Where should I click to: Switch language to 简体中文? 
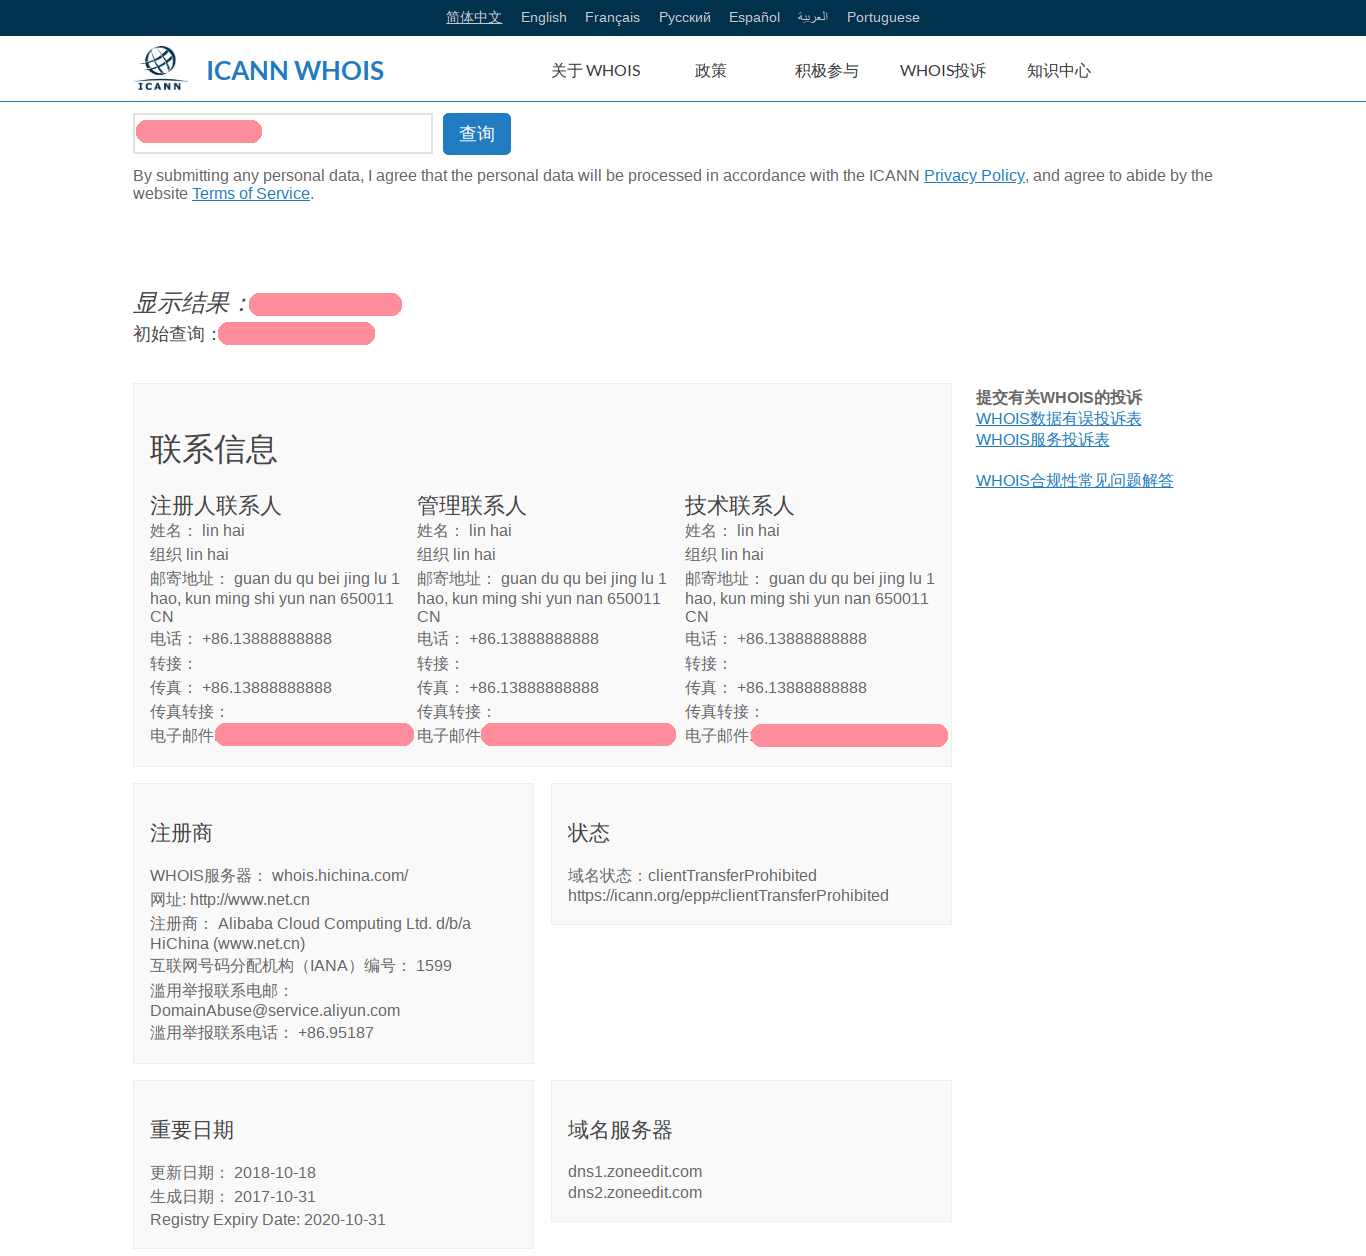(474, 17)
